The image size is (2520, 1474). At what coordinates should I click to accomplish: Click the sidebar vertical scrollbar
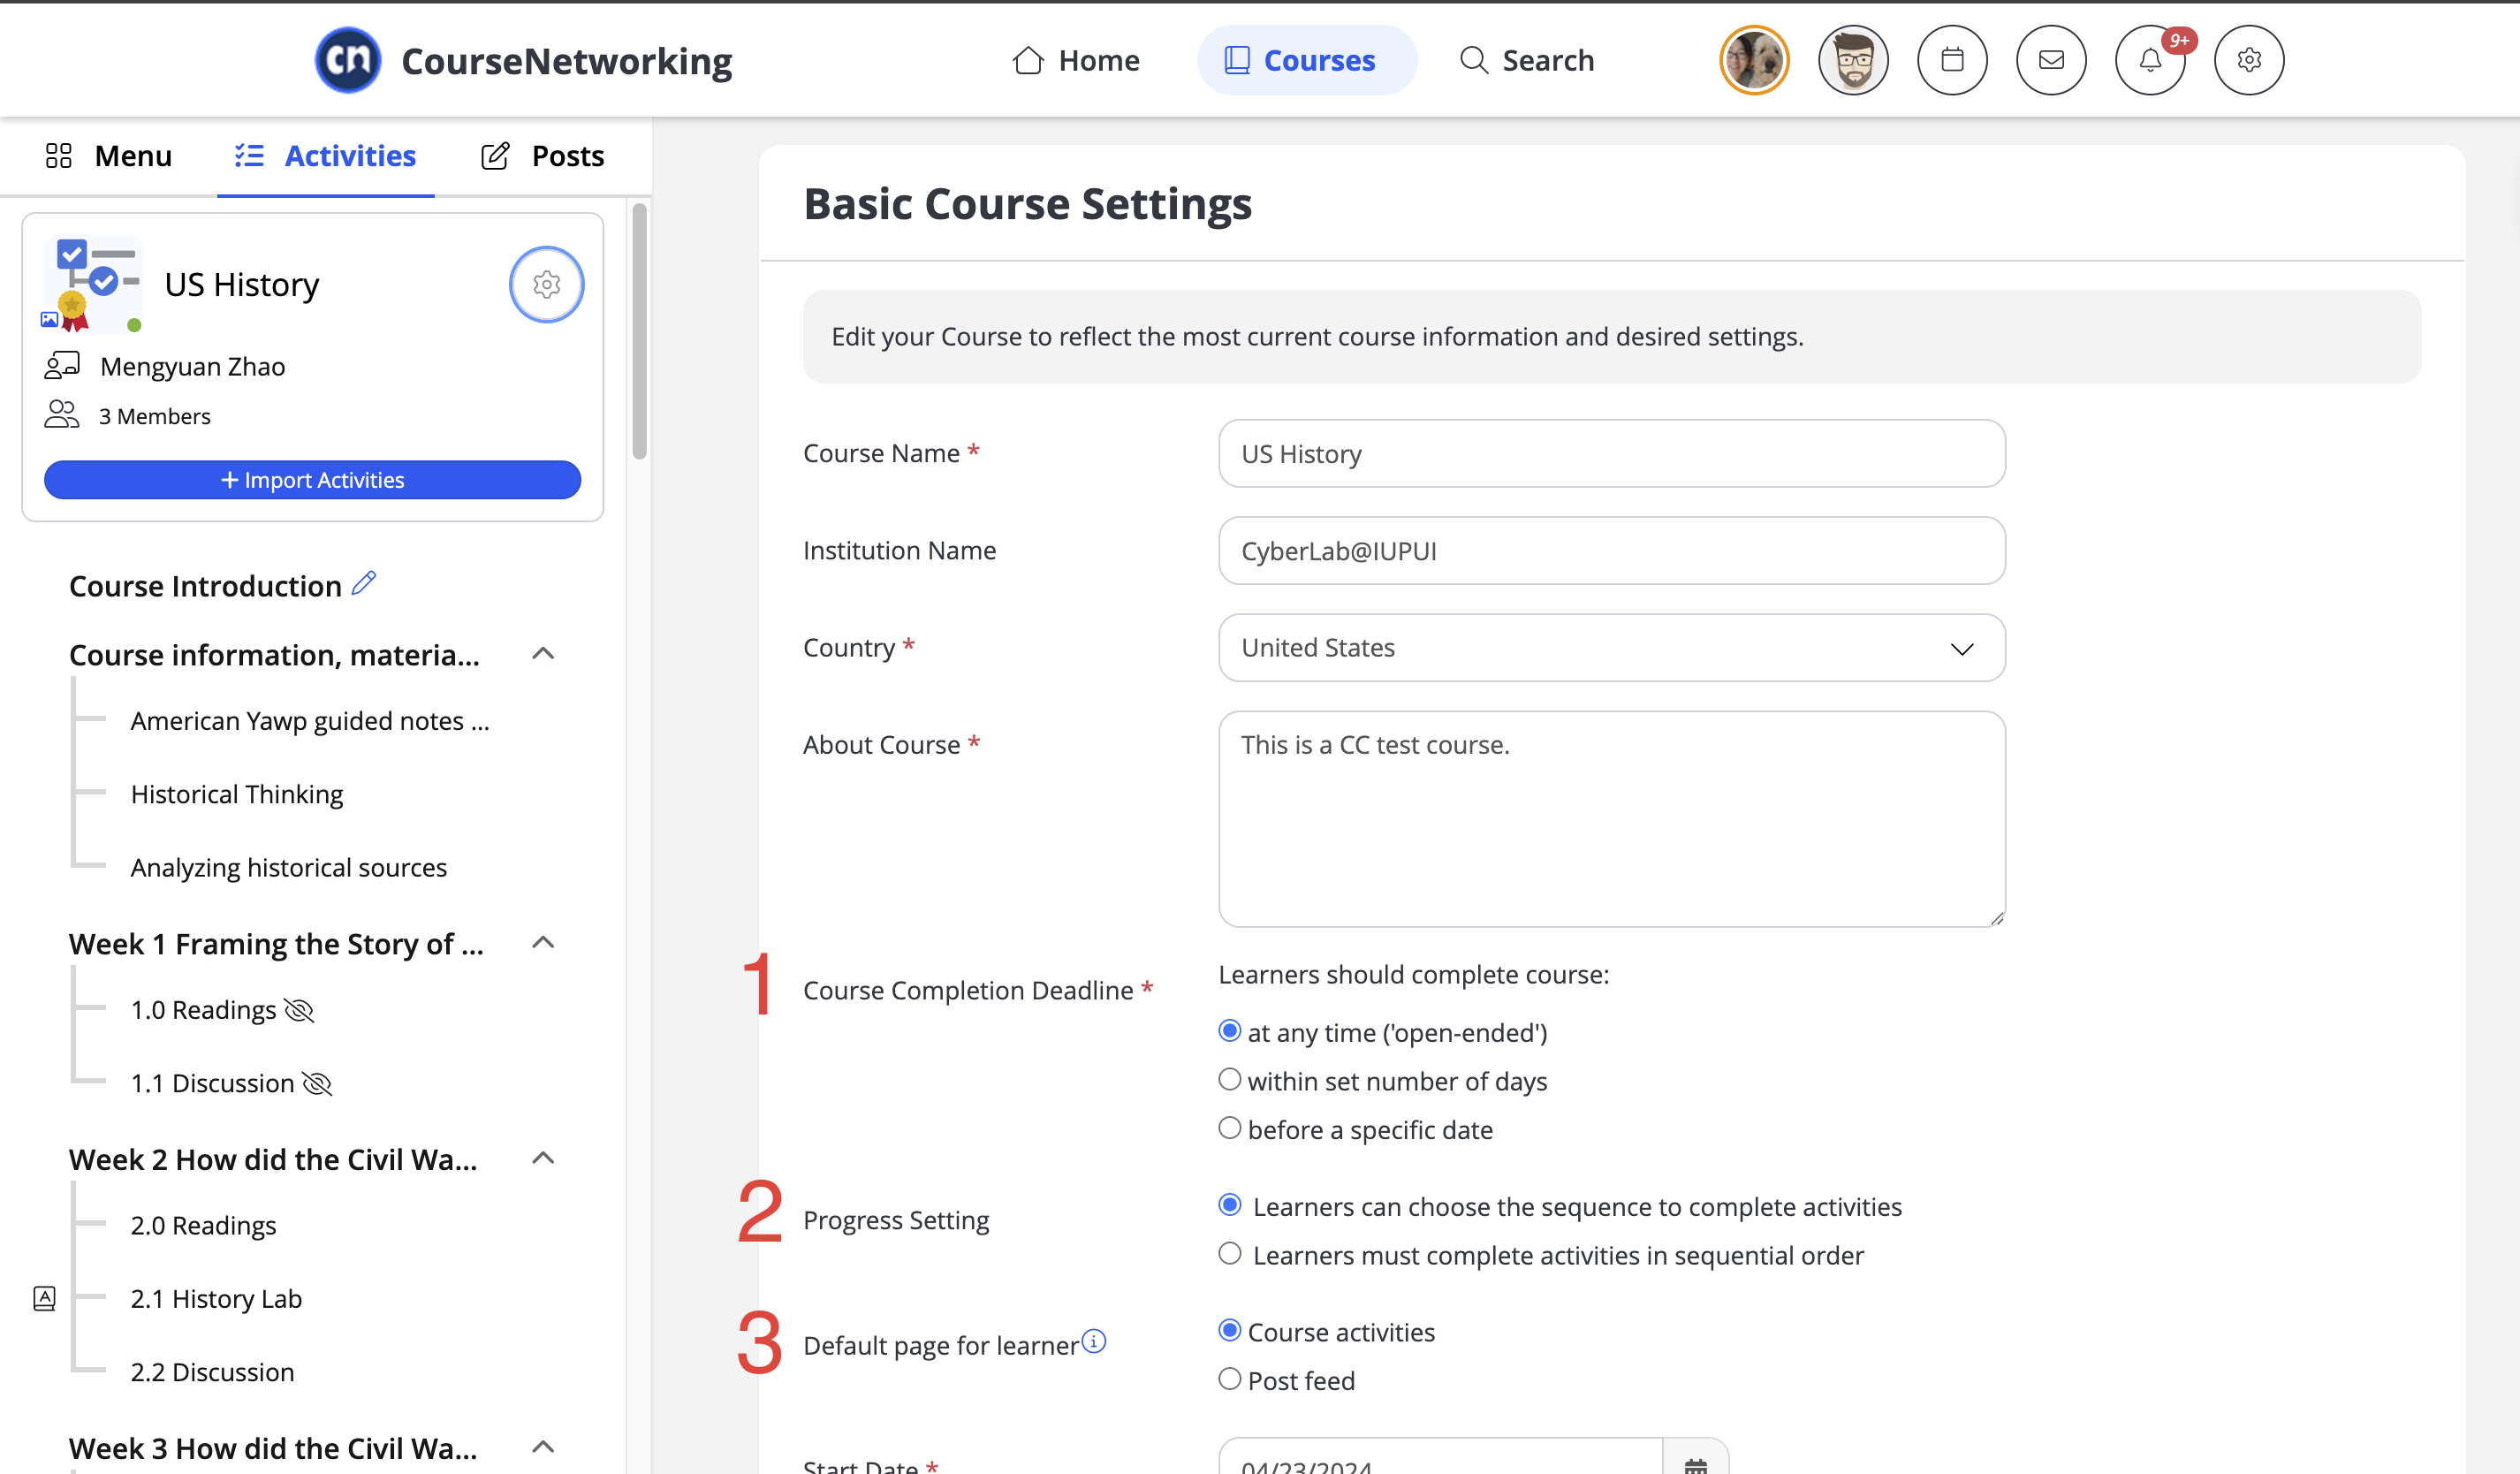click(x=639, y=331)
